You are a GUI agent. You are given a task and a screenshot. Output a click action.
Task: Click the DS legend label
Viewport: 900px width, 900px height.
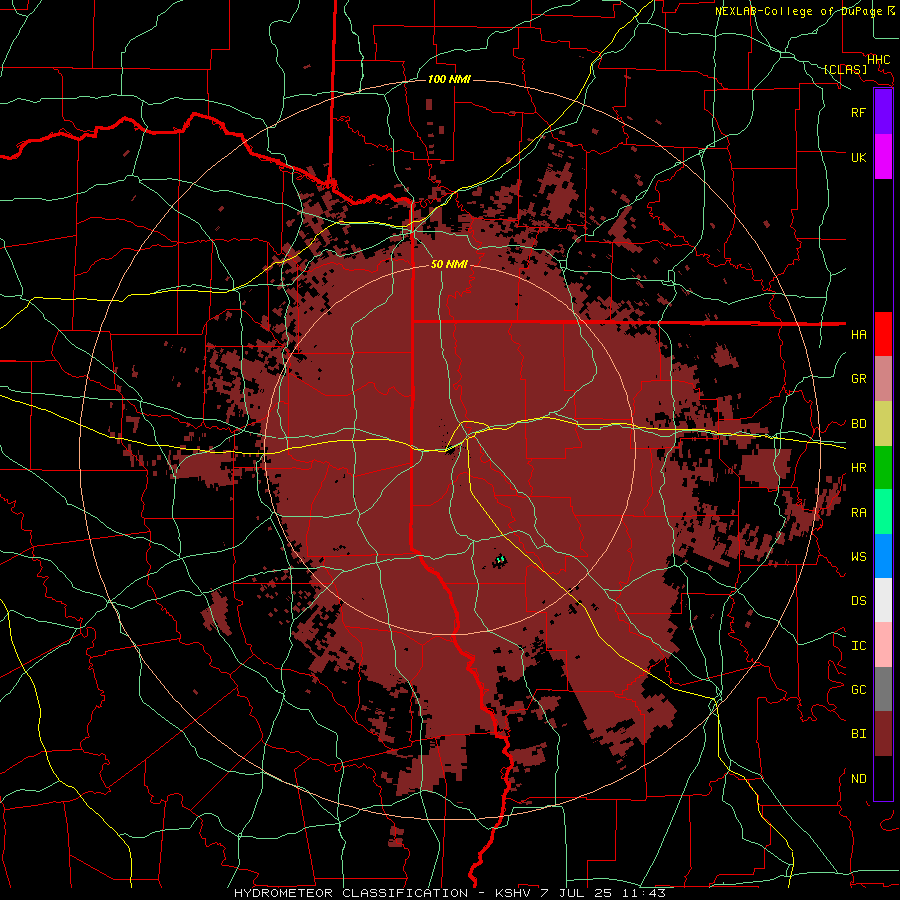point(858,601)
